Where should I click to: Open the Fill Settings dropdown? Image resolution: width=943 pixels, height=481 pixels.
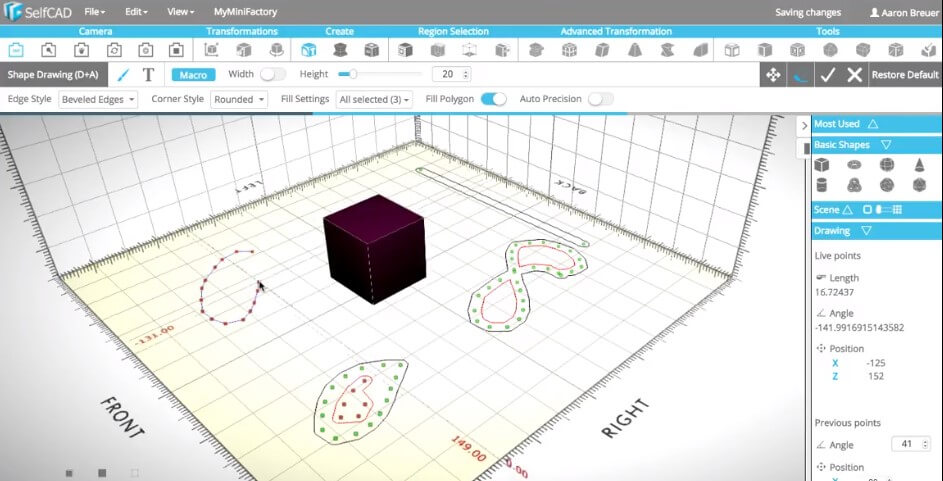[x=374, y=100]
